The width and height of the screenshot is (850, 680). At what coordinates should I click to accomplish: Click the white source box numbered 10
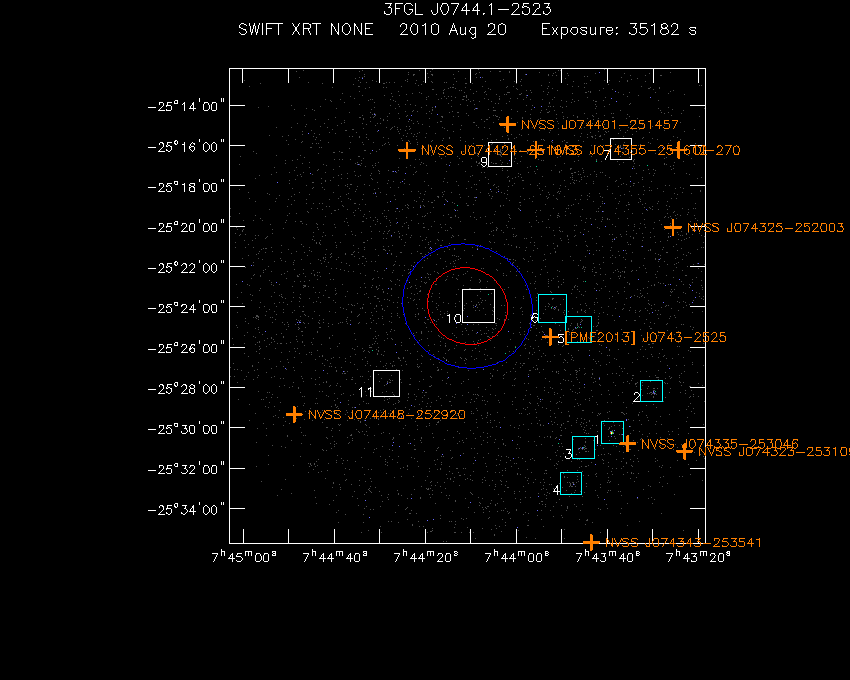[x=478, y=306]
